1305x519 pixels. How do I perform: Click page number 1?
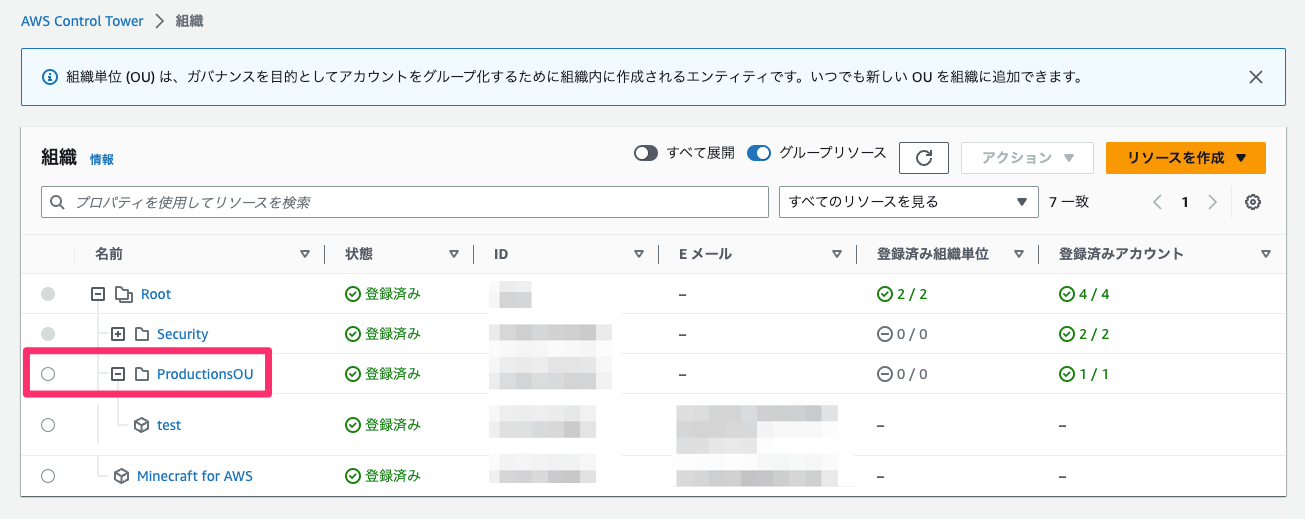1185,202
